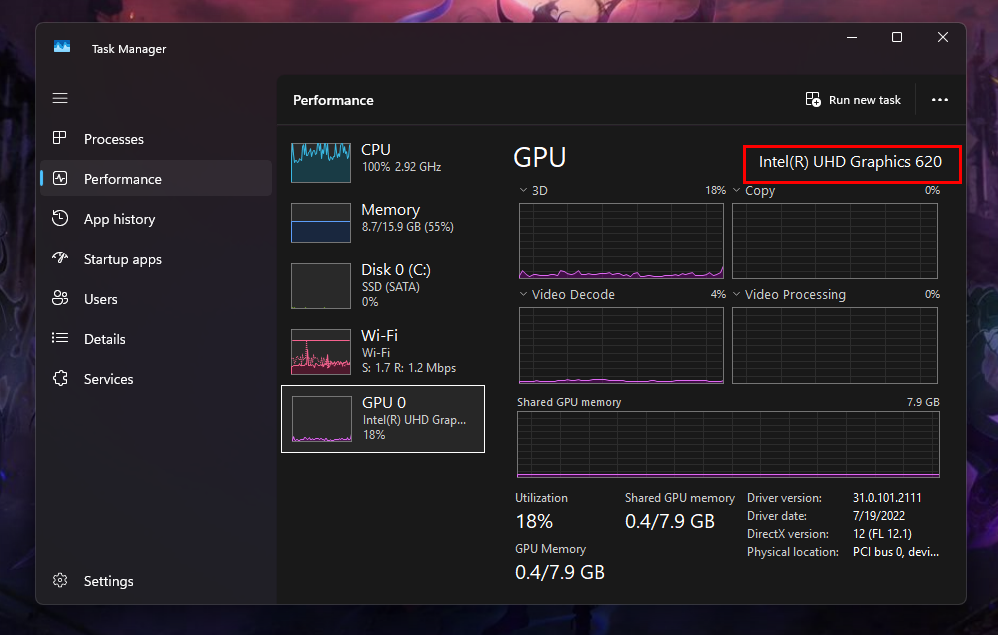Click the S: 1.7 R: 1.2 Mbps text

tap(409, 368)
